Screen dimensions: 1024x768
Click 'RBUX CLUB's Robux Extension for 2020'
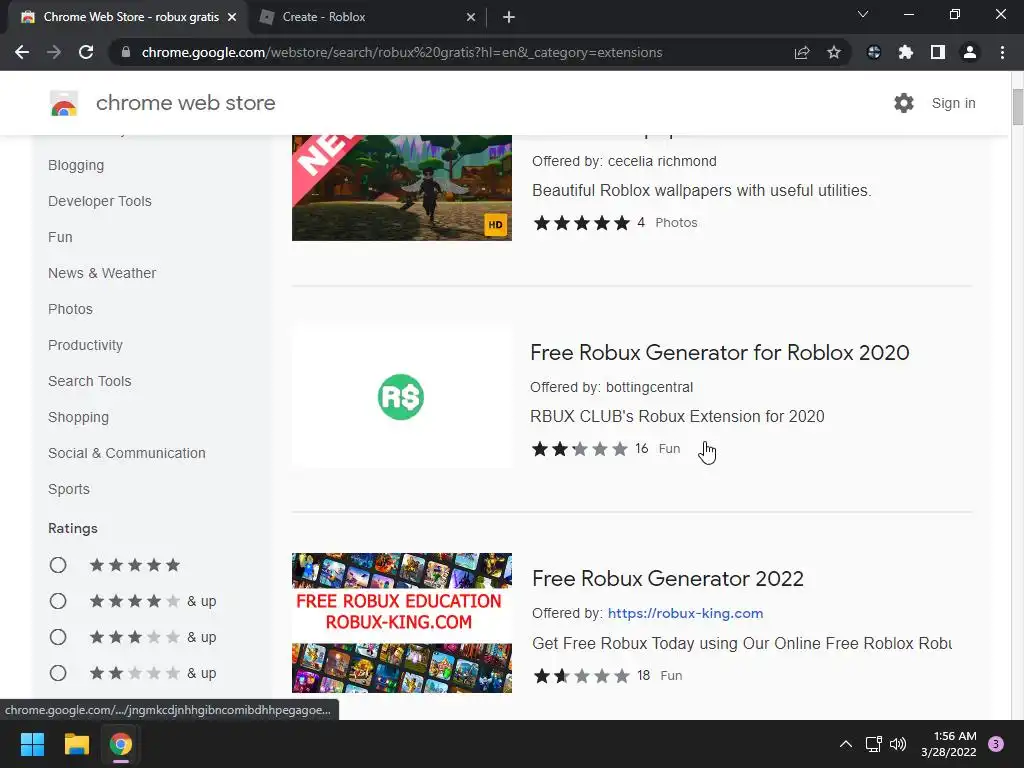coord(677,417)
